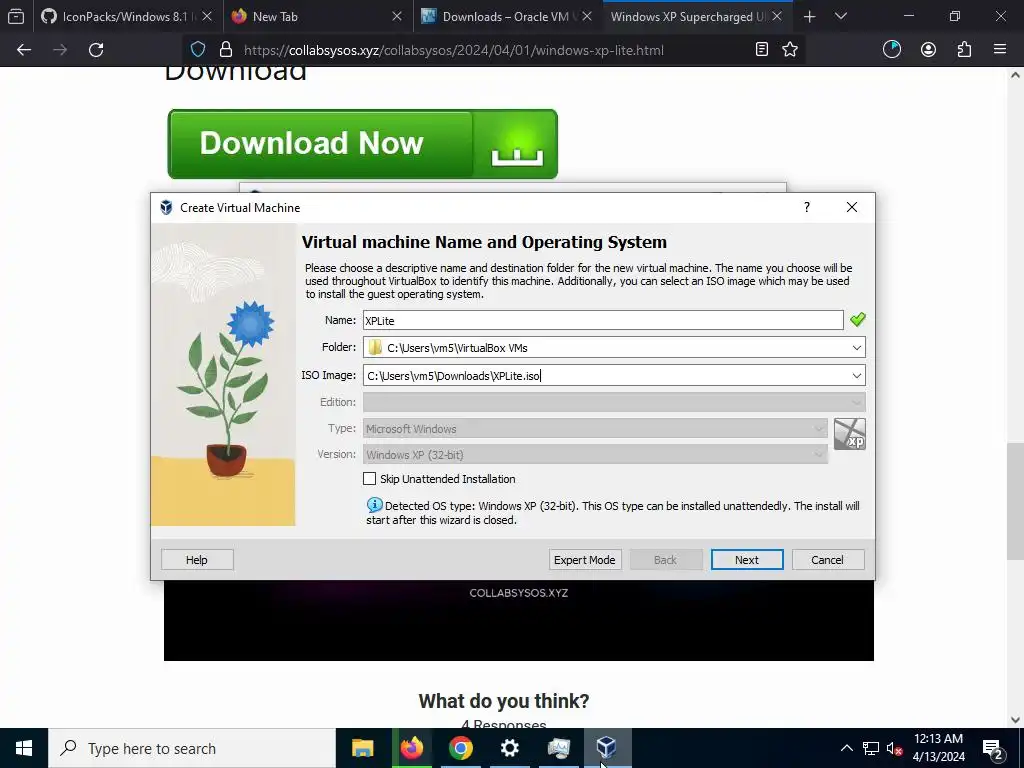Enable Skip Unattended Installation checkbox
Screen dimensions: 1024x768
point(370,479)
